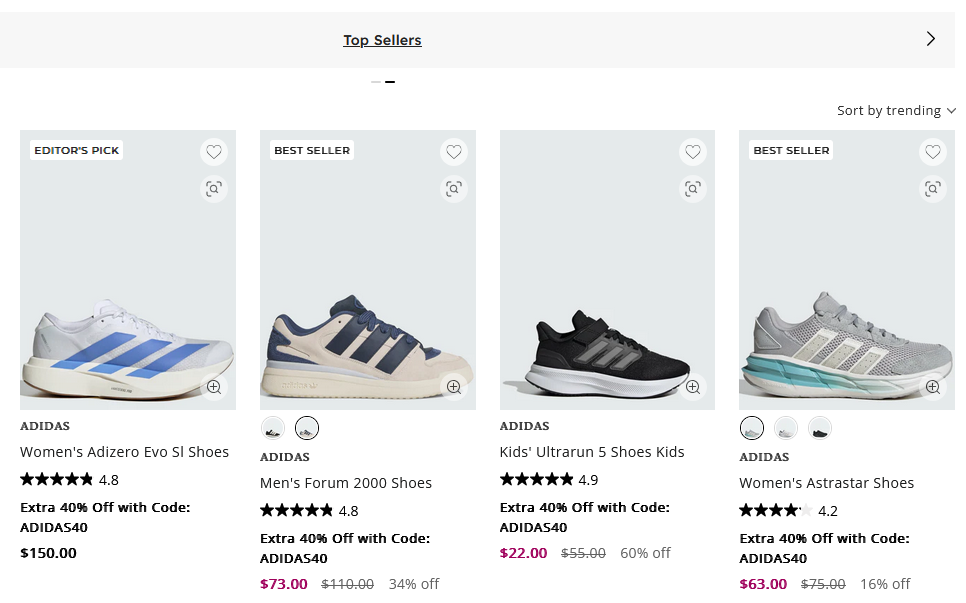Add Men's Forum 2000 Shoes to favorites
The image size is (966, 603).
454,152
